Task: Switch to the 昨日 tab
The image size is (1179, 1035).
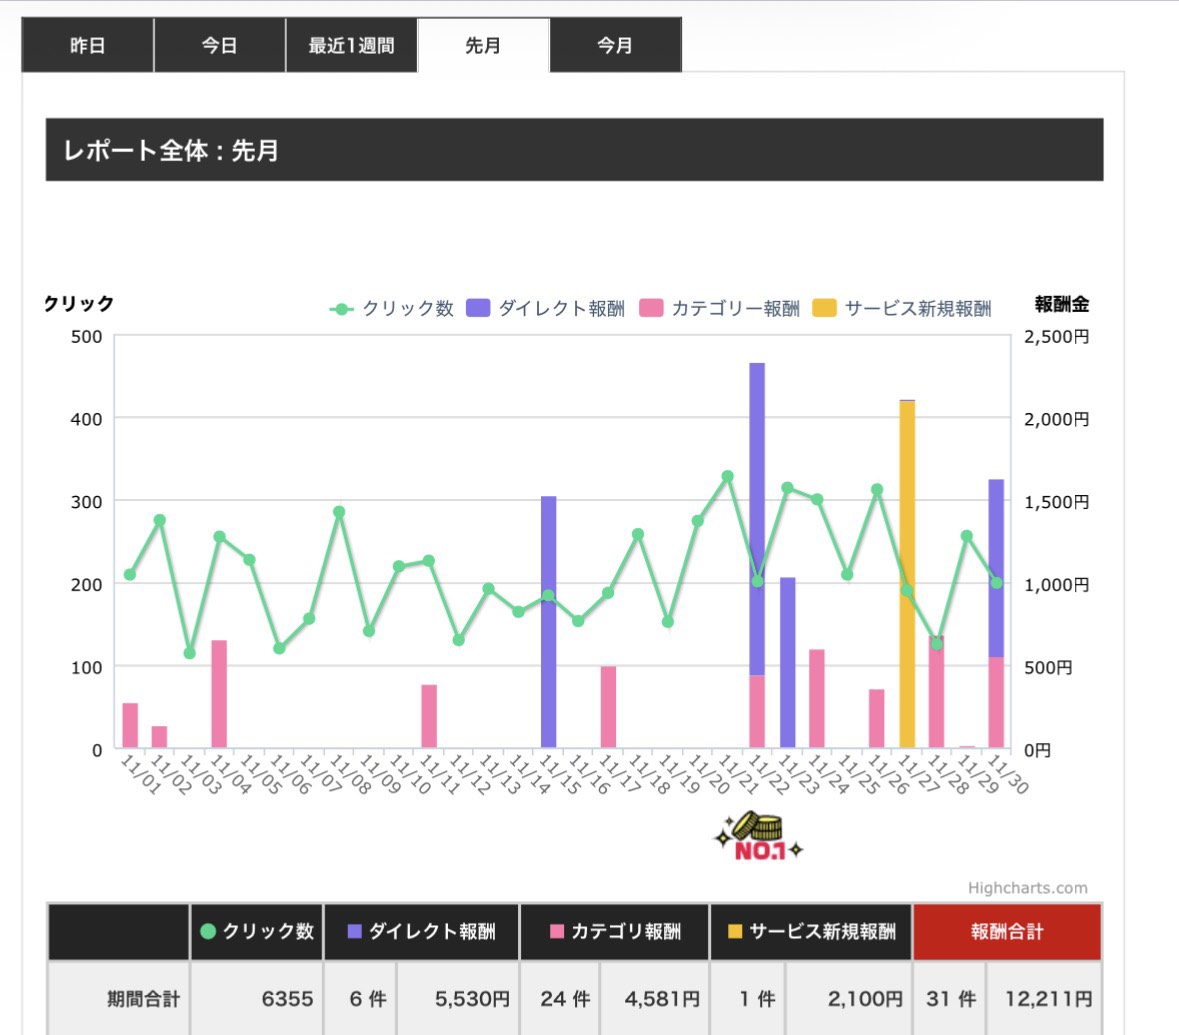Action: (87, 45)
